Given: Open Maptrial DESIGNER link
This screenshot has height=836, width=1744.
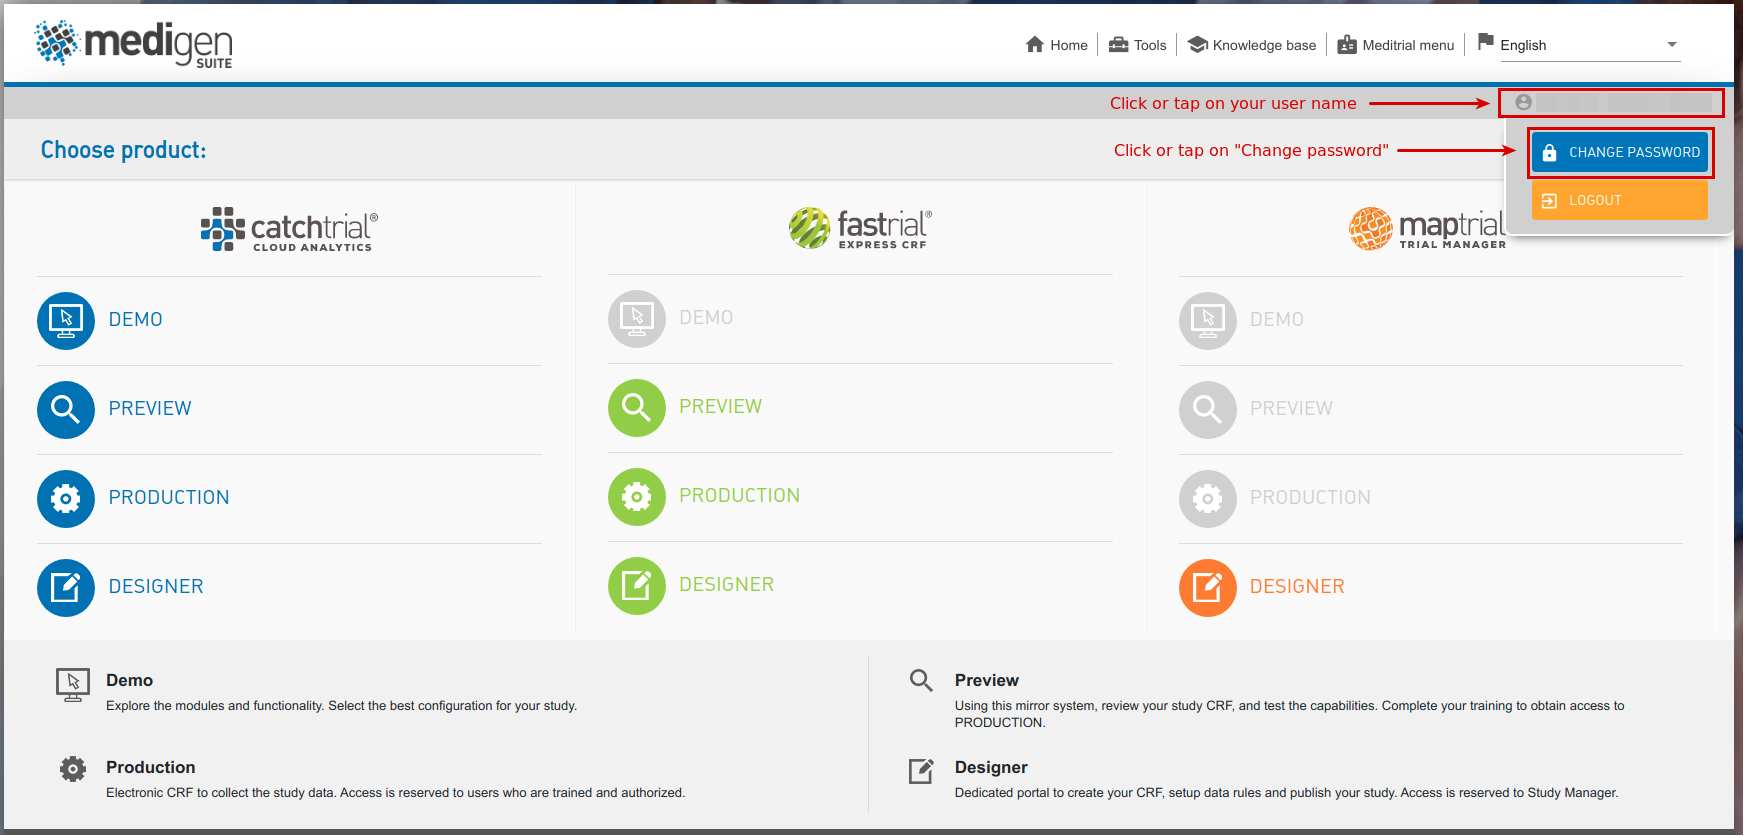Looking at the screenshot, I should pos(1298,587).
